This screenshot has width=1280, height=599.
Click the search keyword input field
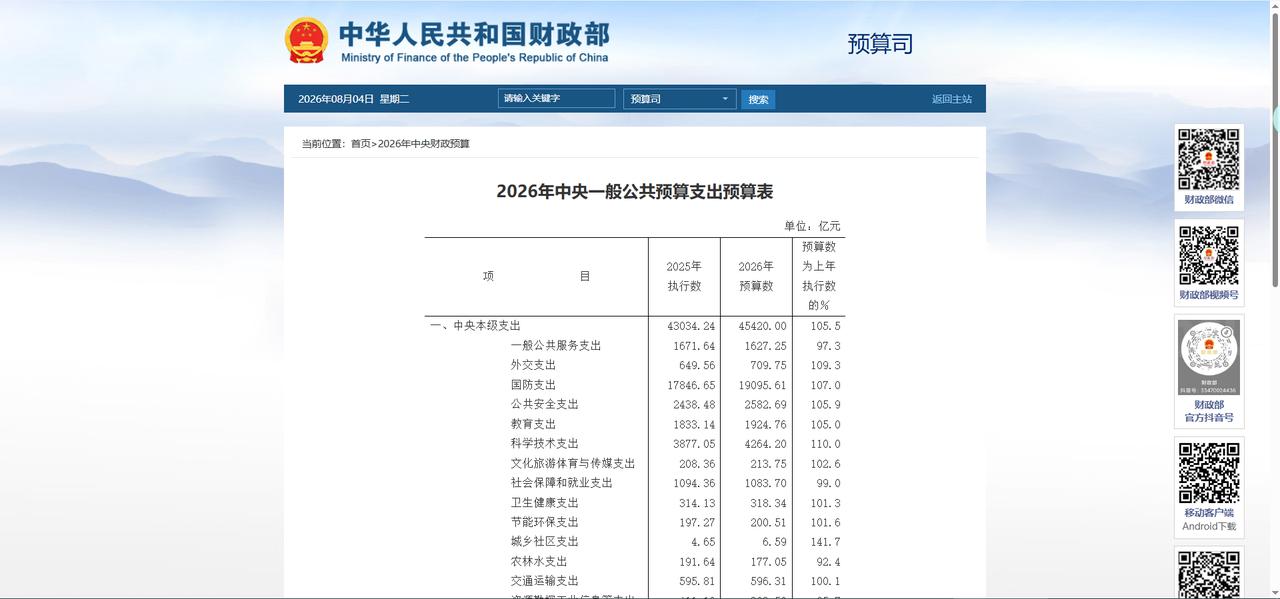pyautogui.click(x=556, y=98)
